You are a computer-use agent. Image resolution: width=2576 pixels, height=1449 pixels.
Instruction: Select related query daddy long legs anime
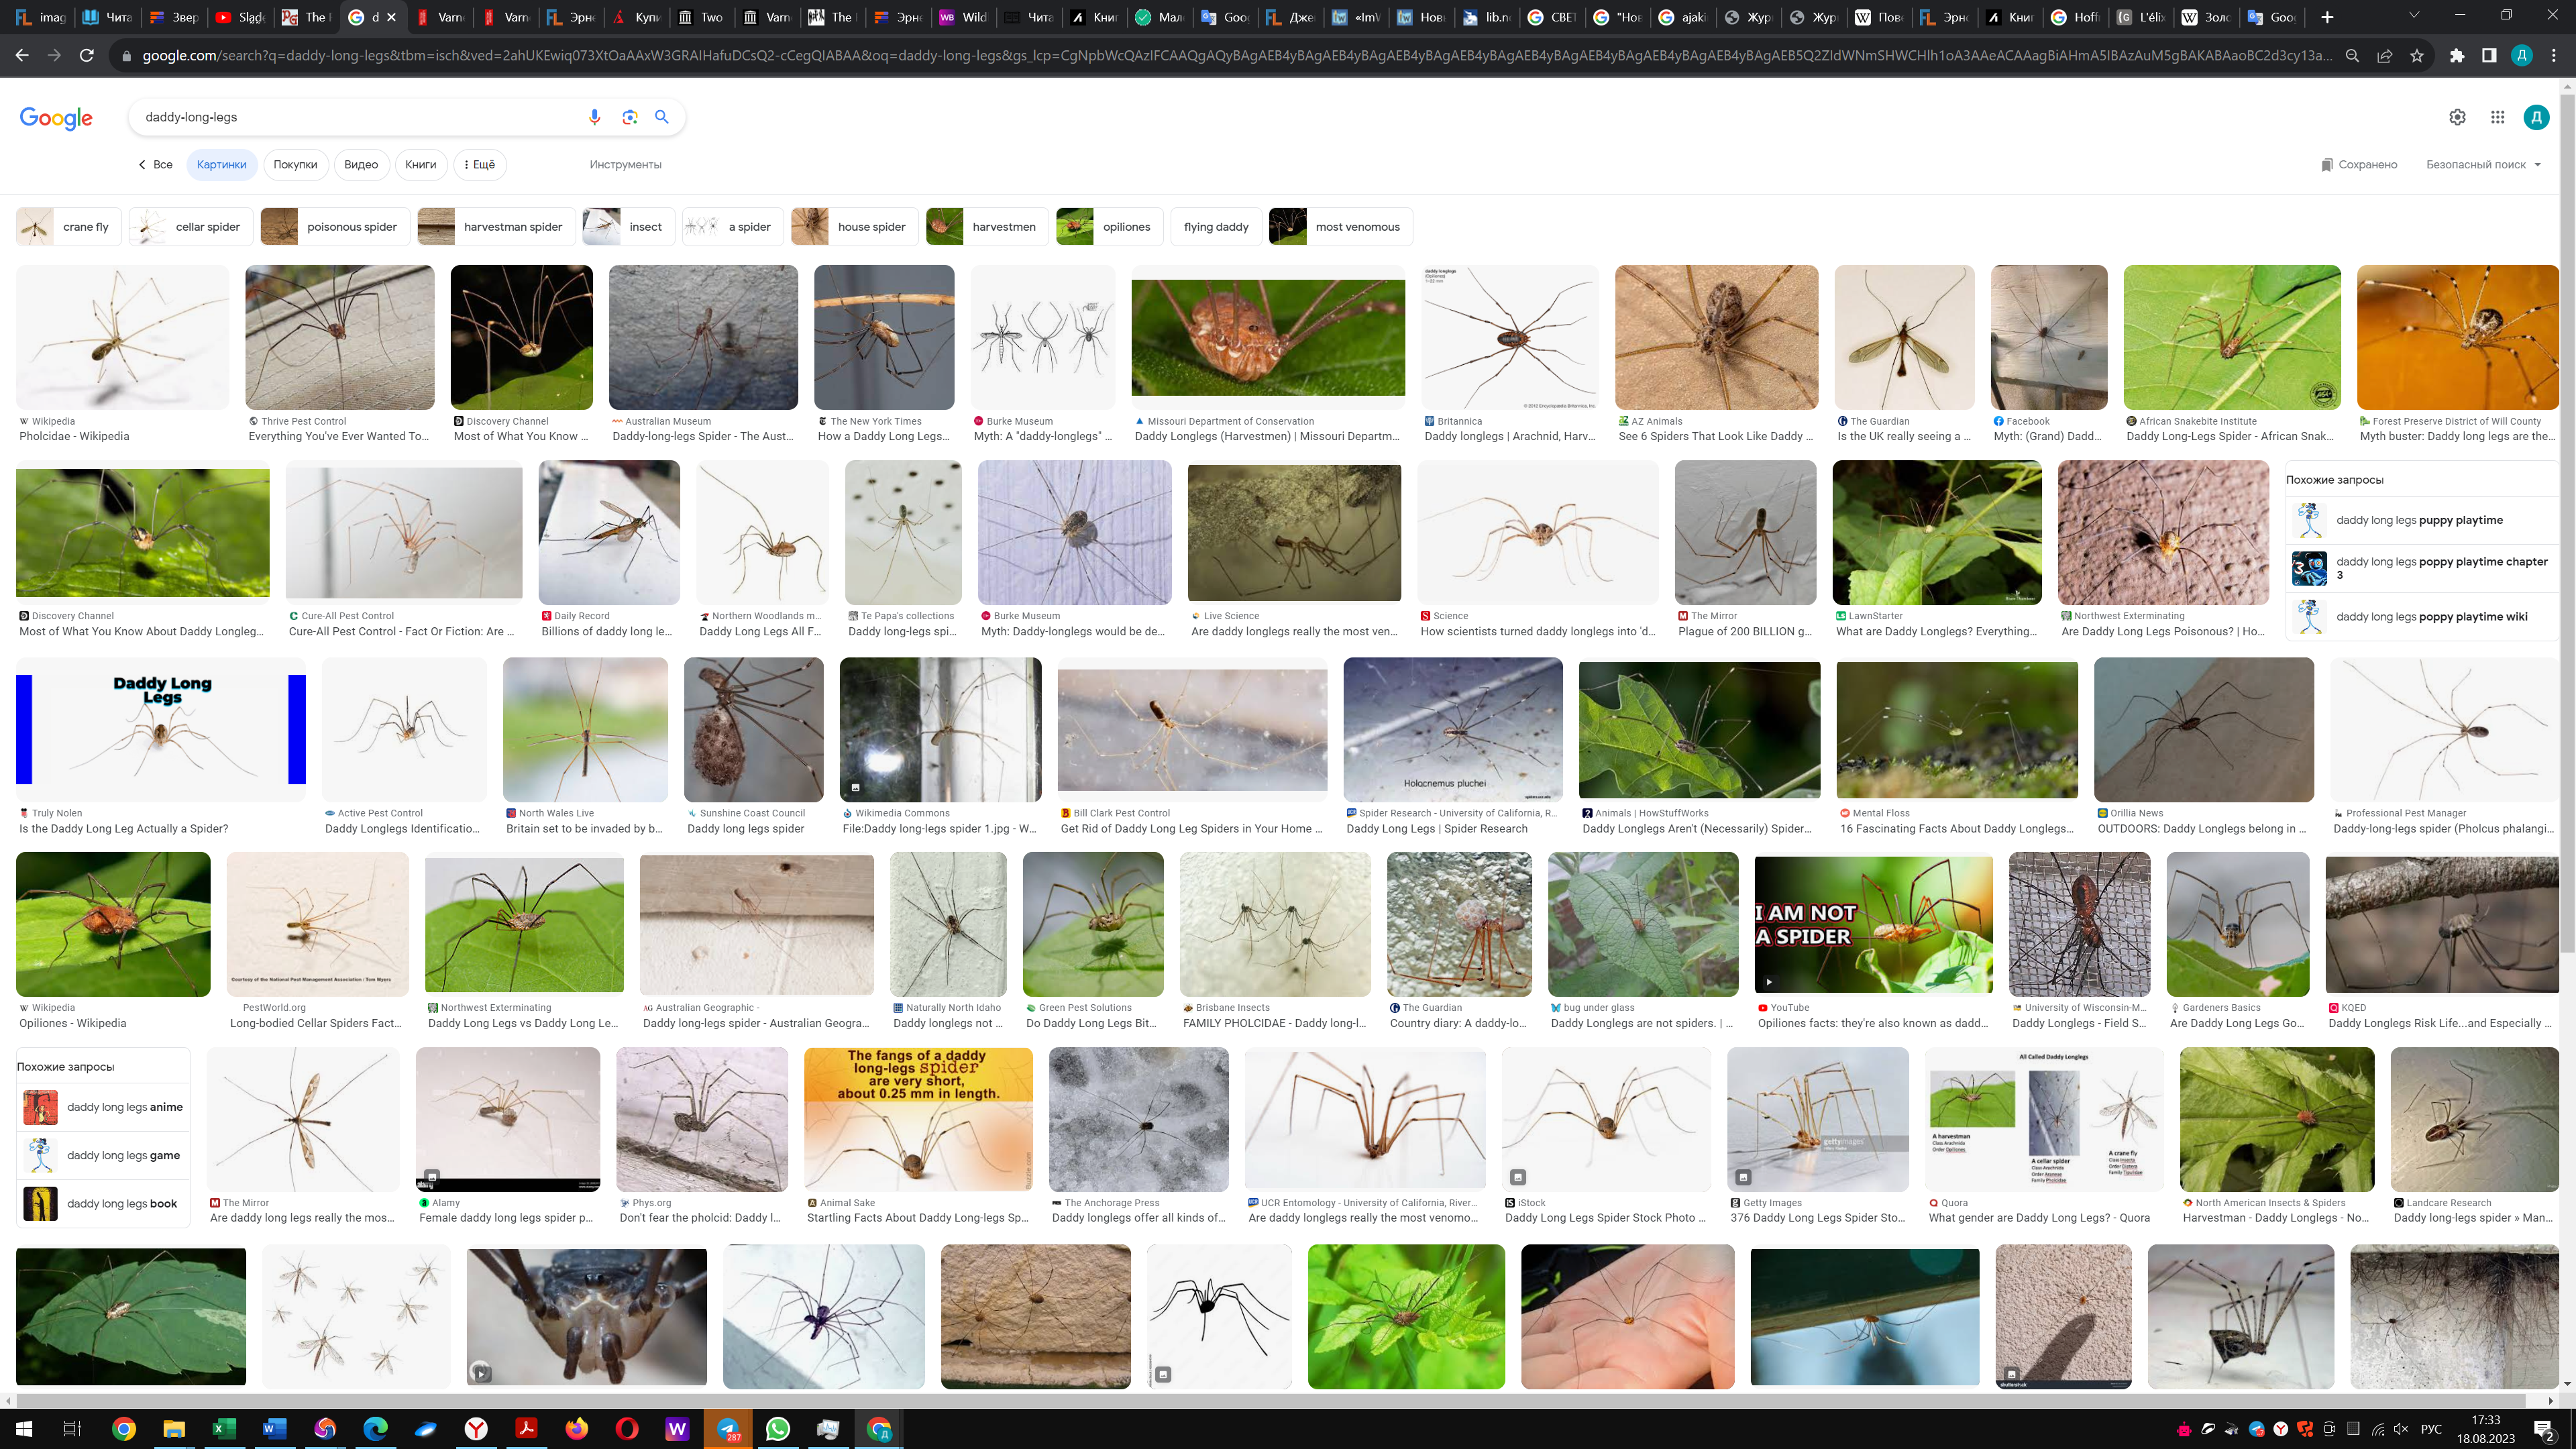103,1107
